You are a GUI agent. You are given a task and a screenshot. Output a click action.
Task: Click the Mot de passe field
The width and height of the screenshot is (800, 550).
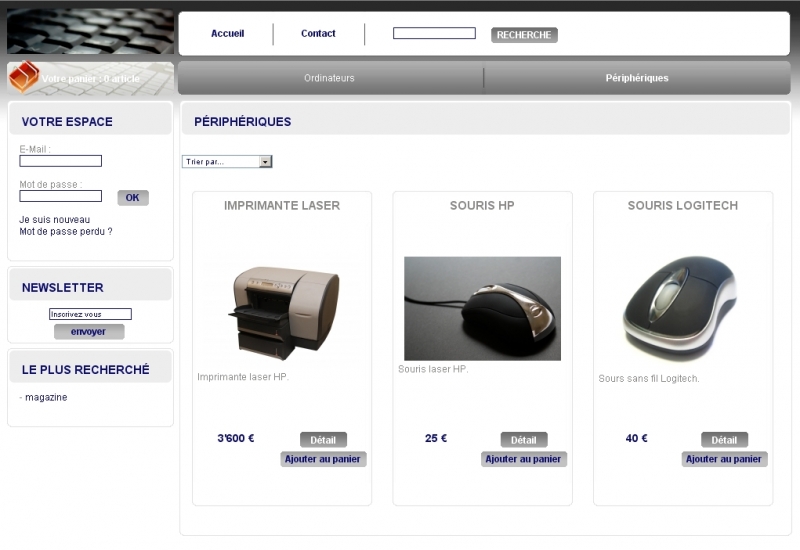[x=61, y=196]
